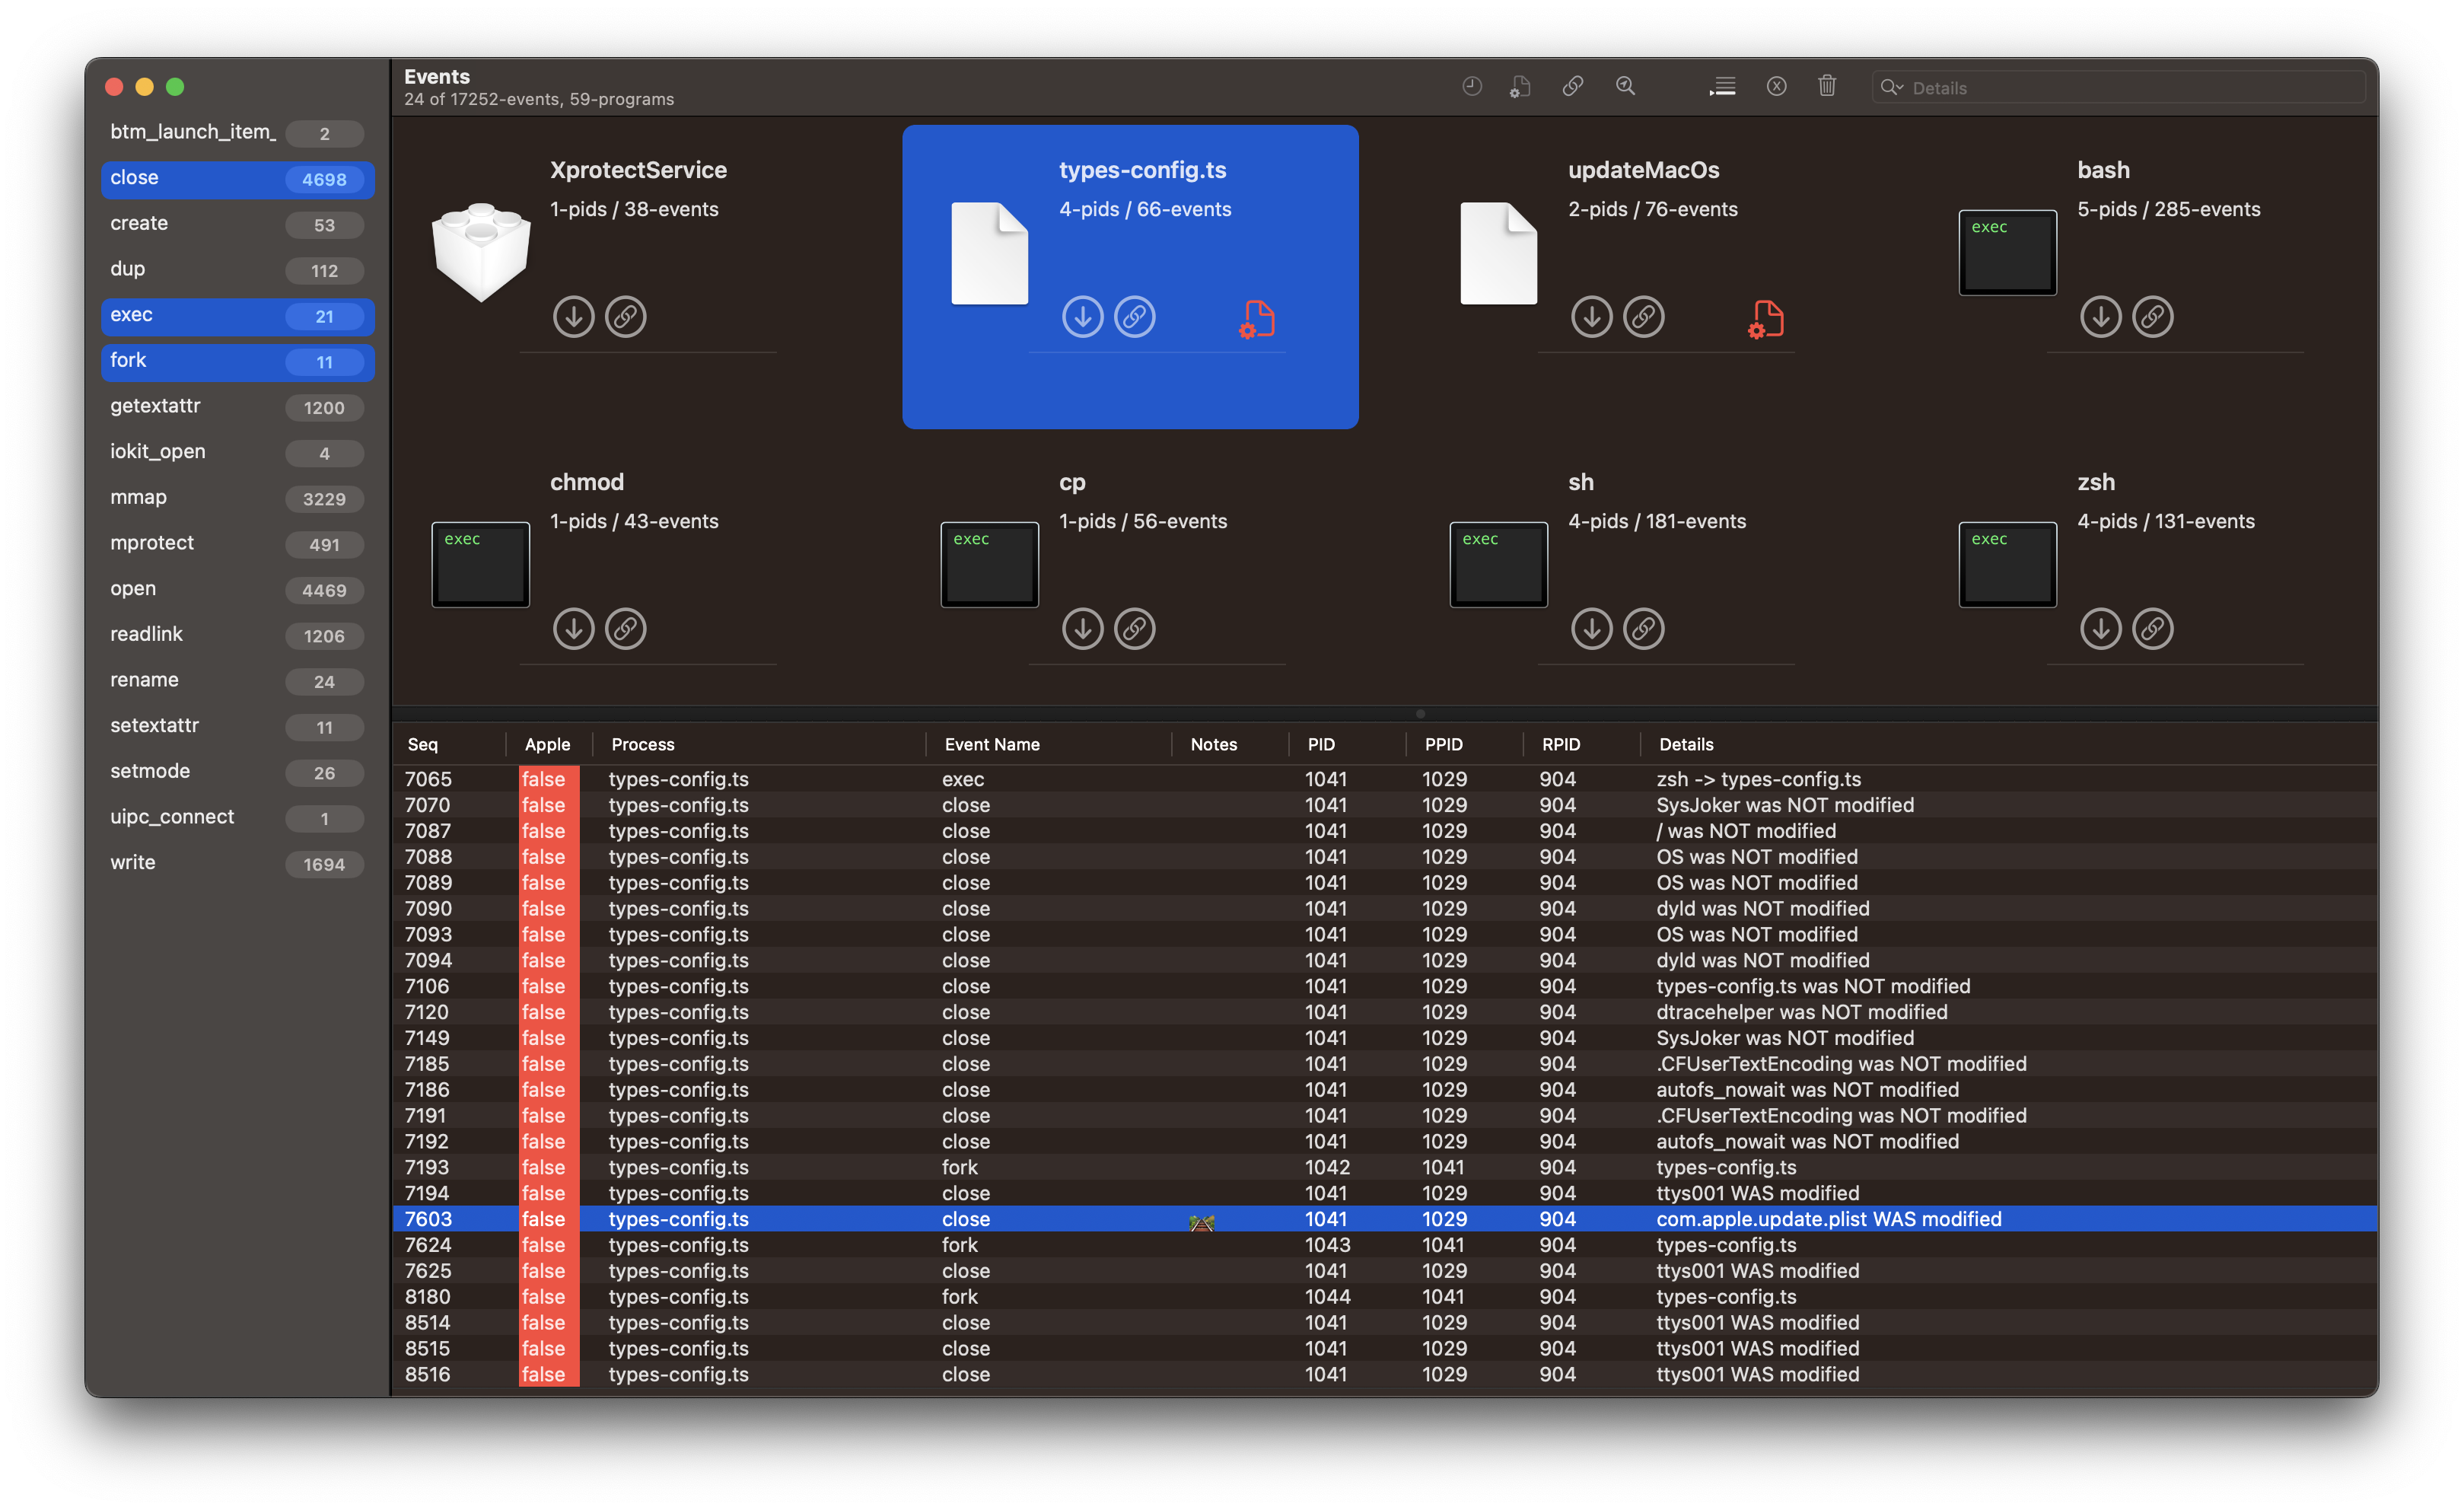Click the download arrow under bash
The height and width of the screenshot is (1510, 2464).
coord(2101,317)
